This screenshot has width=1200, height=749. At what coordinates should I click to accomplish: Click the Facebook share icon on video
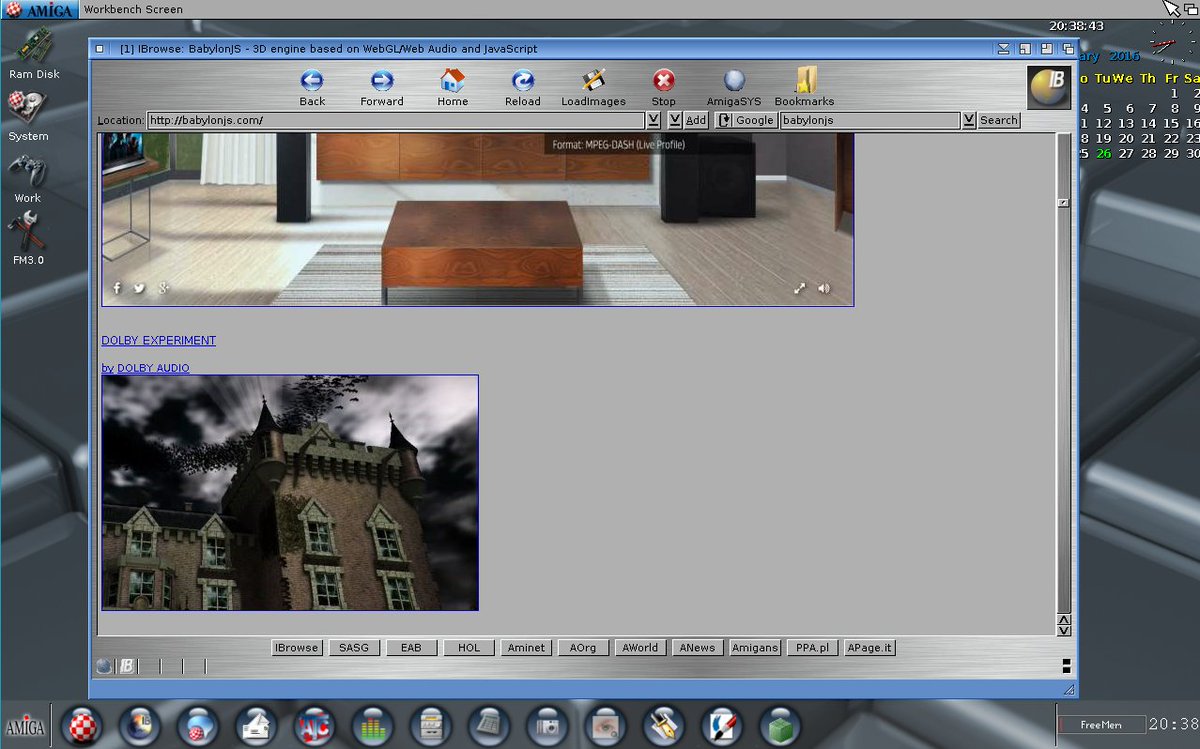click(117, 288)
